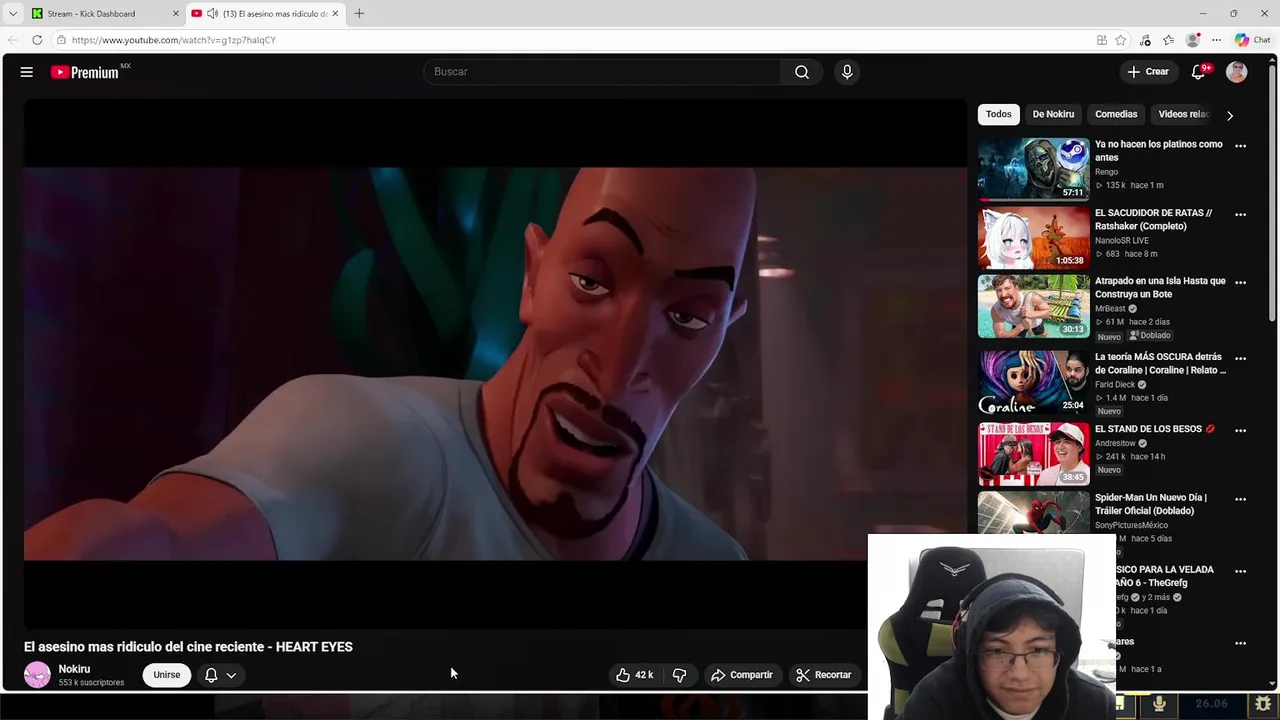Select the Todos filter chip
1280x720 pixels.
coord(999,114)
